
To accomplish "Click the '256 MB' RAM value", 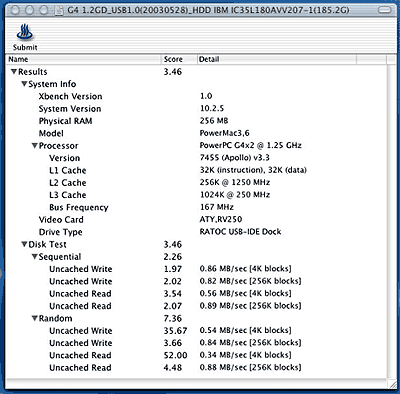I will click(x=214, y=121).
